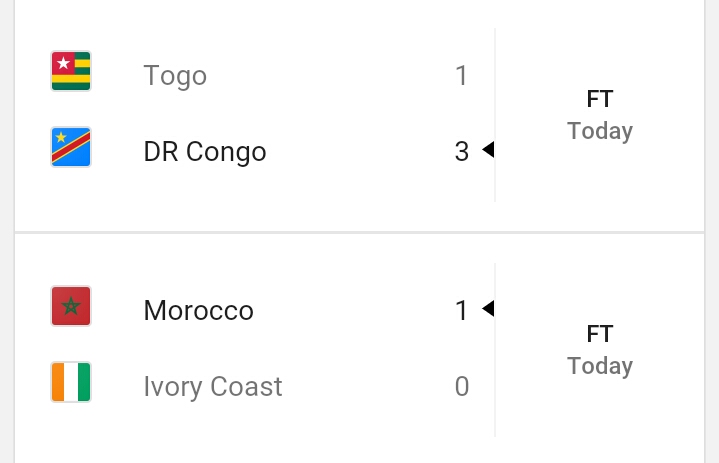Screen dimensions: 719x463
Task: Click the Ivory Coast flag icon
Action: [71, 382]
